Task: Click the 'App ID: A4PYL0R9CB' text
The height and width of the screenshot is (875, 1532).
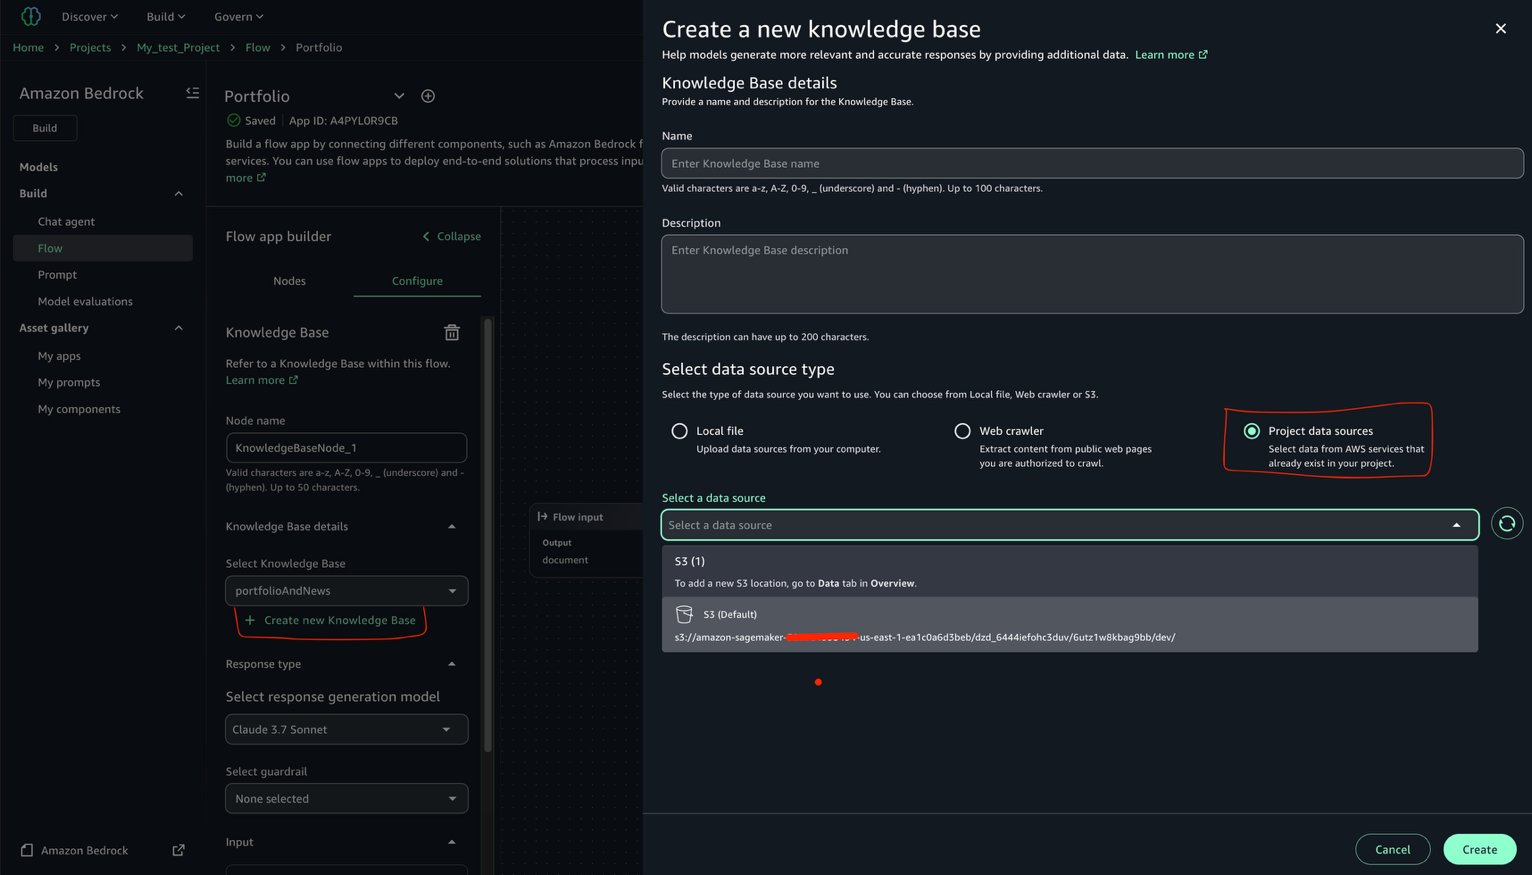Action: pos(343,121)
